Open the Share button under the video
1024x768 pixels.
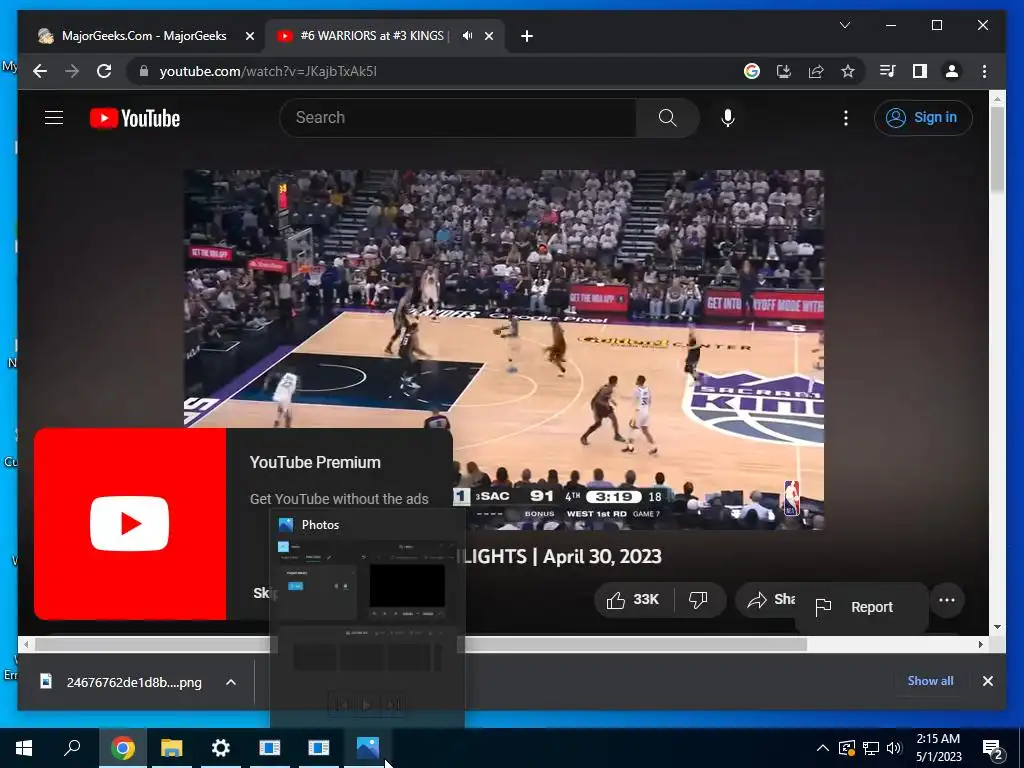pos(768,600)
